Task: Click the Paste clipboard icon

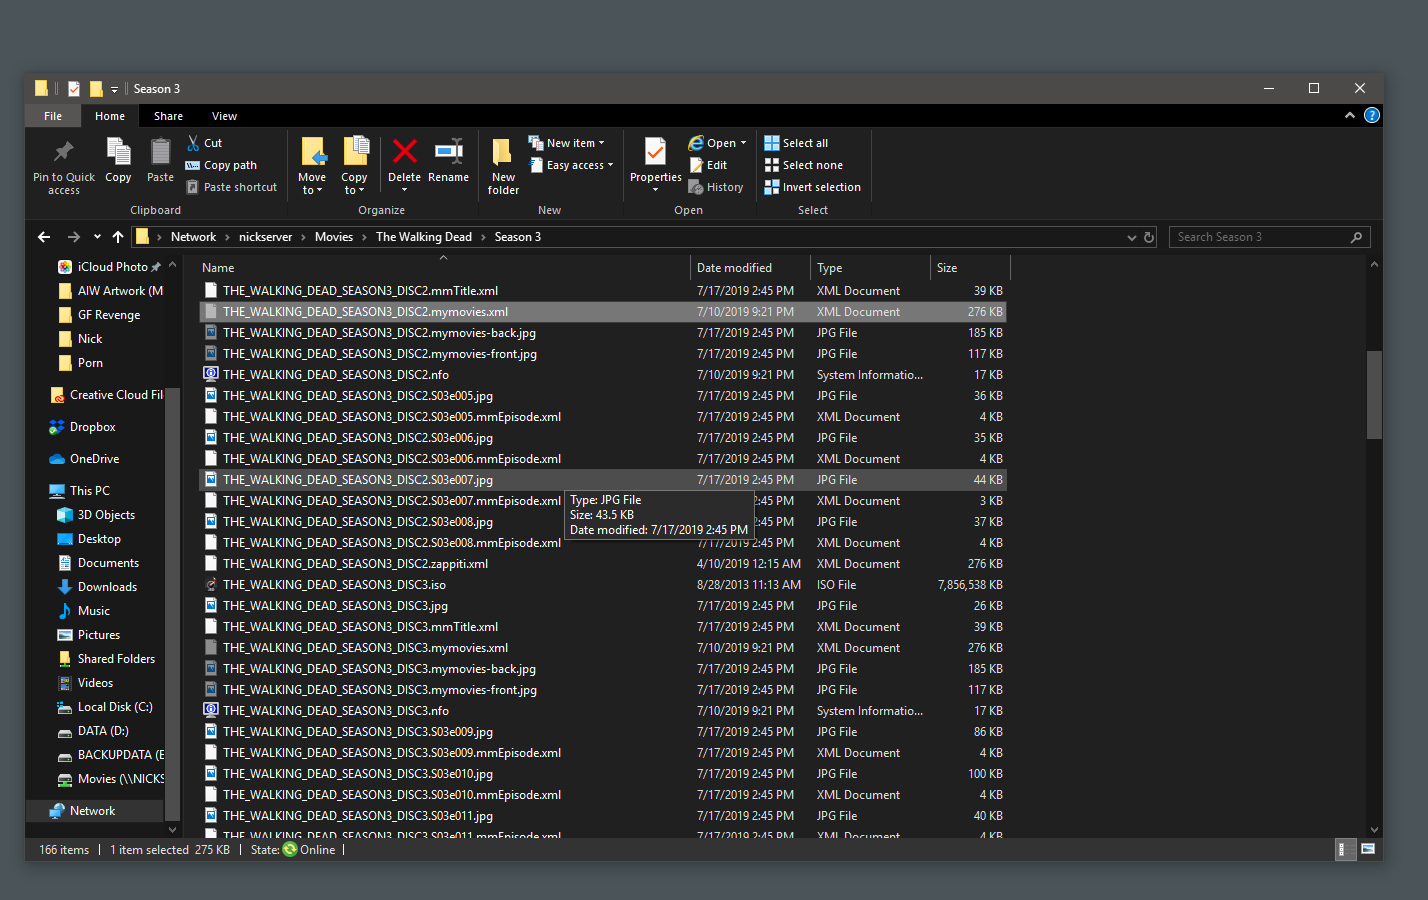Action: coord(160,151)
